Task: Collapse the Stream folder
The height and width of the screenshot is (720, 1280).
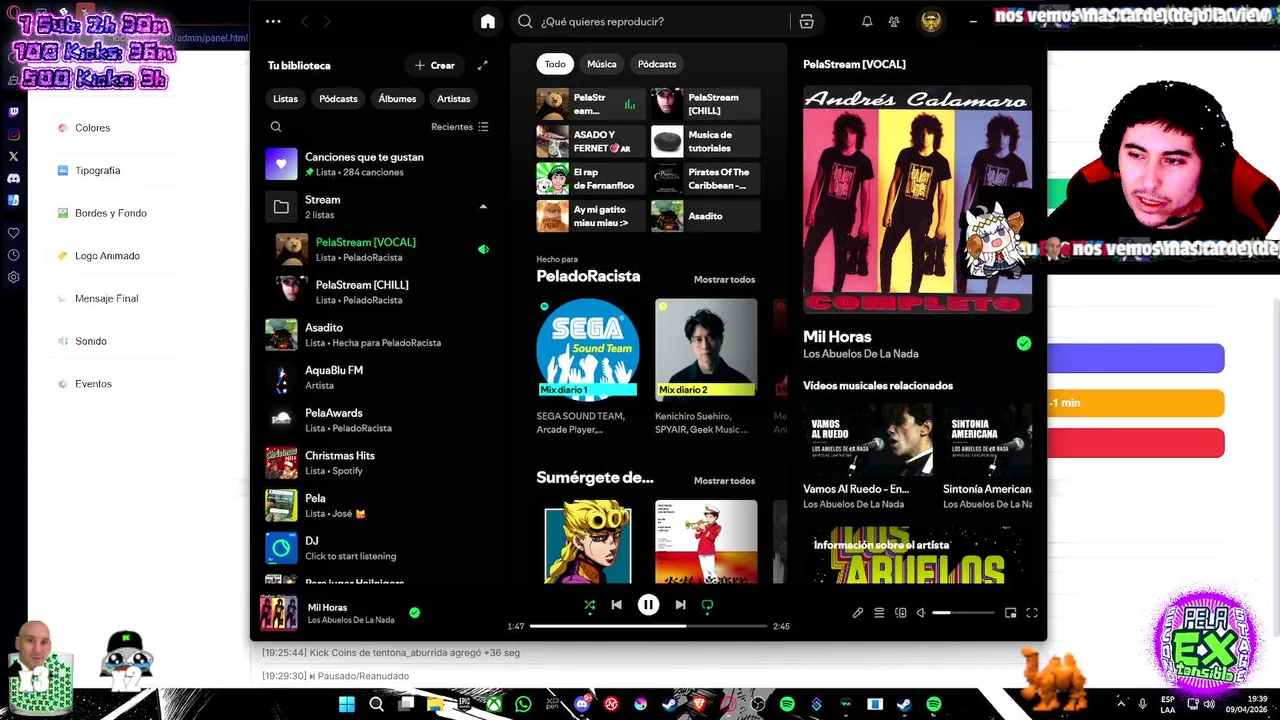Action: coord(483,206)
